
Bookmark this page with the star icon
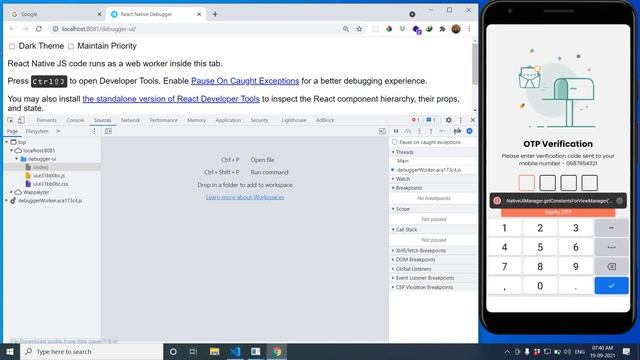[x=359, y=29]
